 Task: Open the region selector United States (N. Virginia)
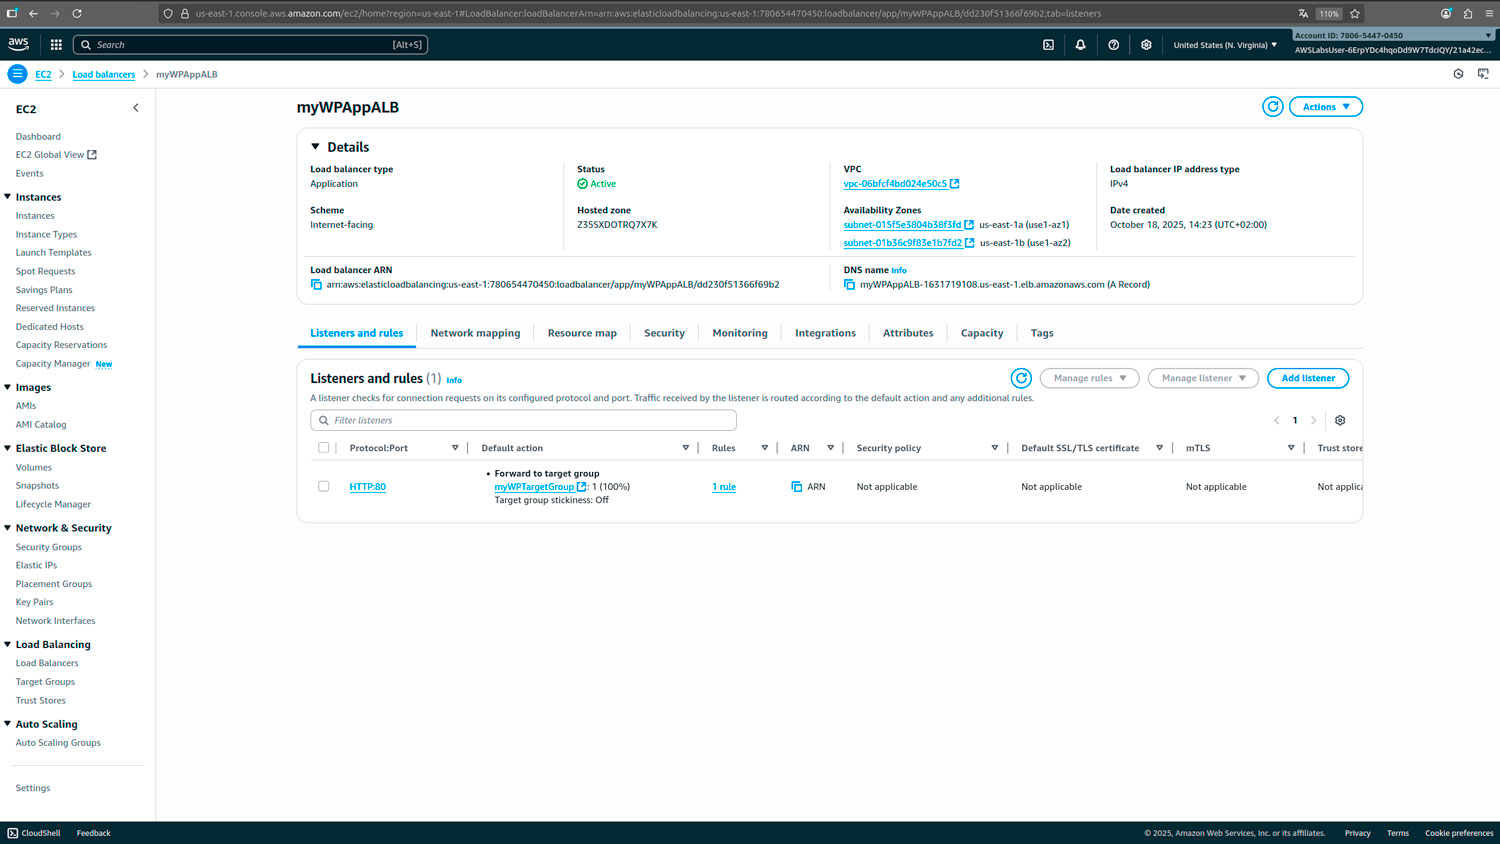tap(1224, 45)
